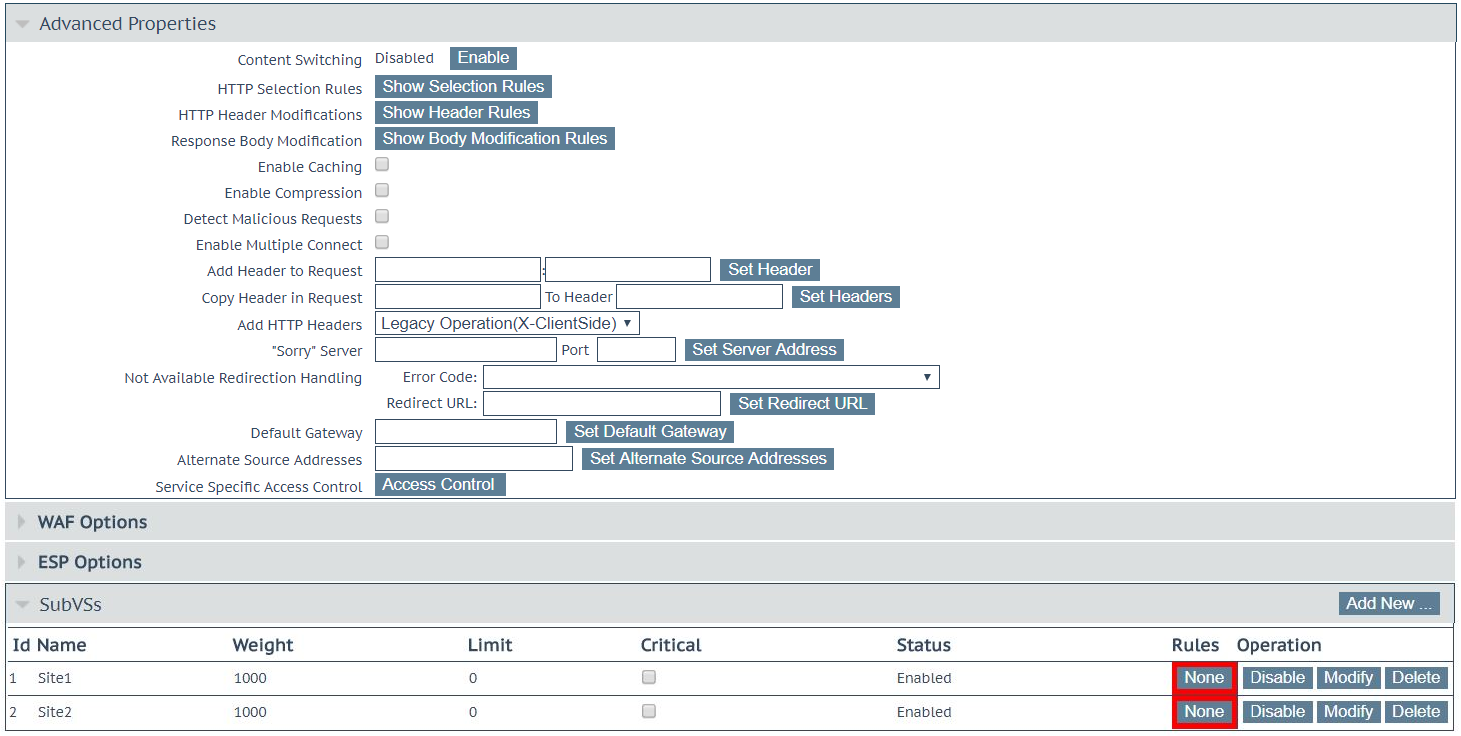Expand the ESP Options section
Image resolution: width=1461 pixels, height=736 pixels.
point(730,562)
